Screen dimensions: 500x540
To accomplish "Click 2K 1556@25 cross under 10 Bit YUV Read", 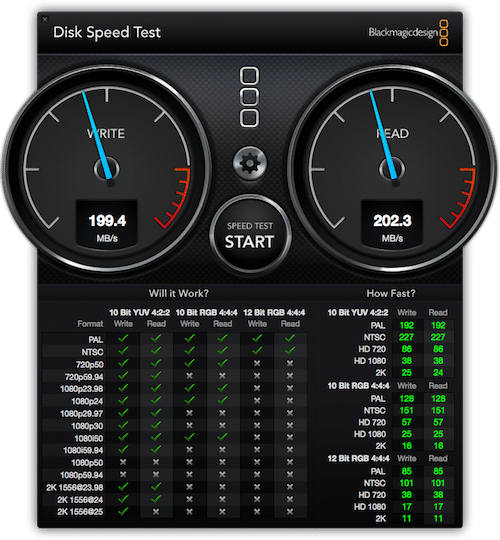I will 156,512.
